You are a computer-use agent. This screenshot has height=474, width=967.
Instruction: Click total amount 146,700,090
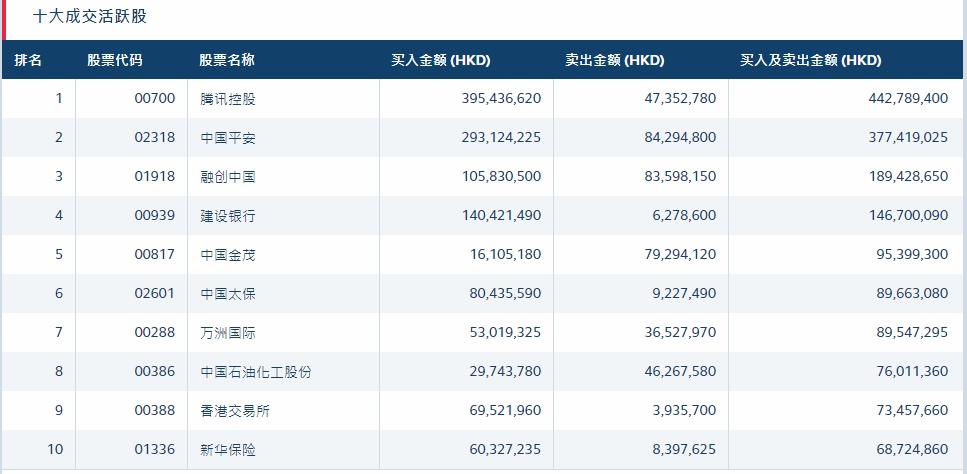point(908,215)
